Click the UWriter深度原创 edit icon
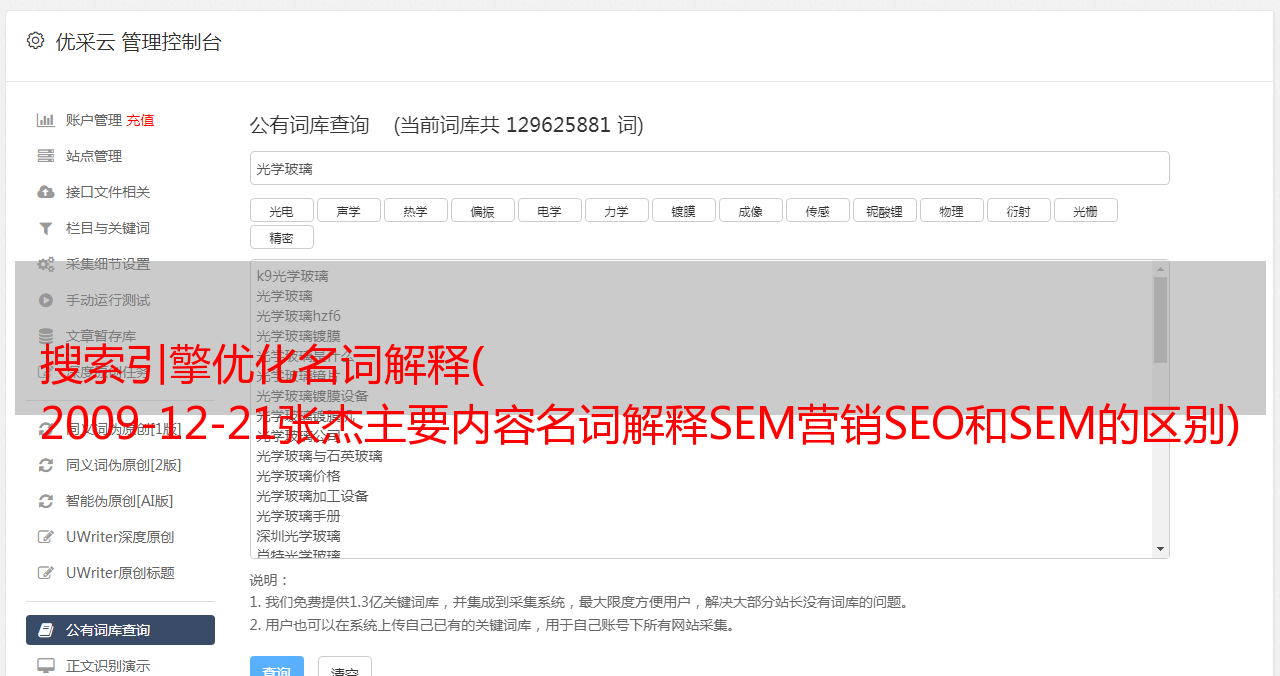The image size is (1280, 676). click(46, 537)
